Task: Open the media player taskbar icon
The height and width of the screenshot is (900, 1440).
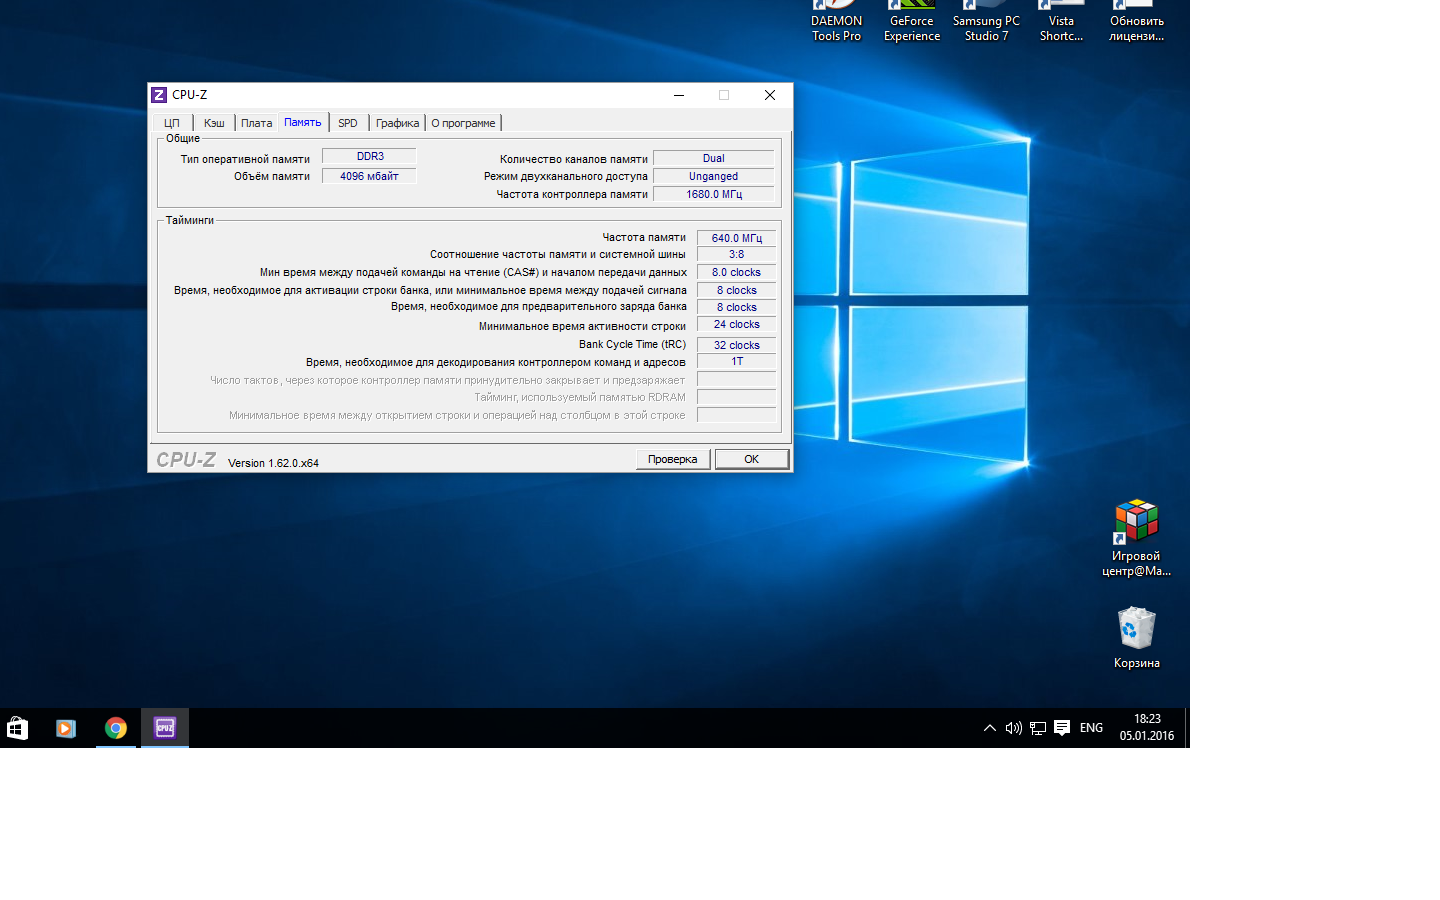Action: [66, 728]
